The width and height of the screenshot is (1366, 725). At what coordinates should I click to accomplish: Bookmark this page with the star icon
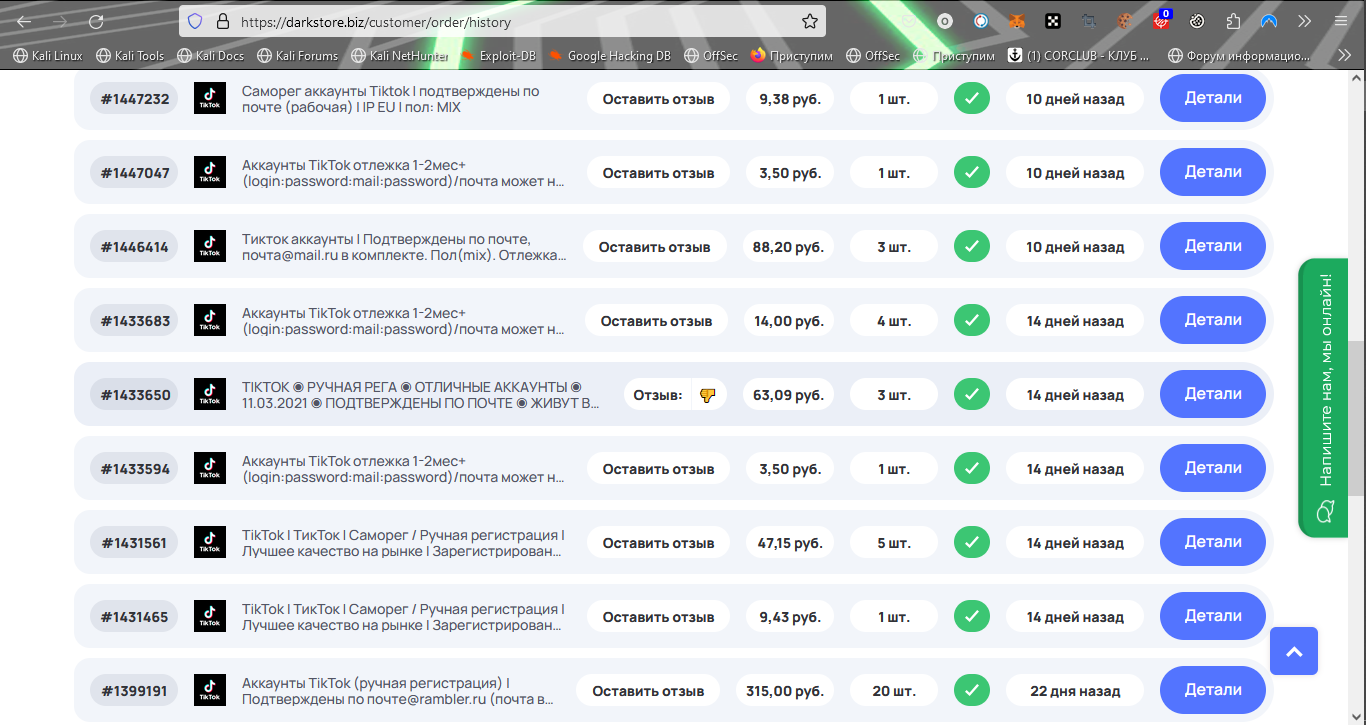click(810, 21)
